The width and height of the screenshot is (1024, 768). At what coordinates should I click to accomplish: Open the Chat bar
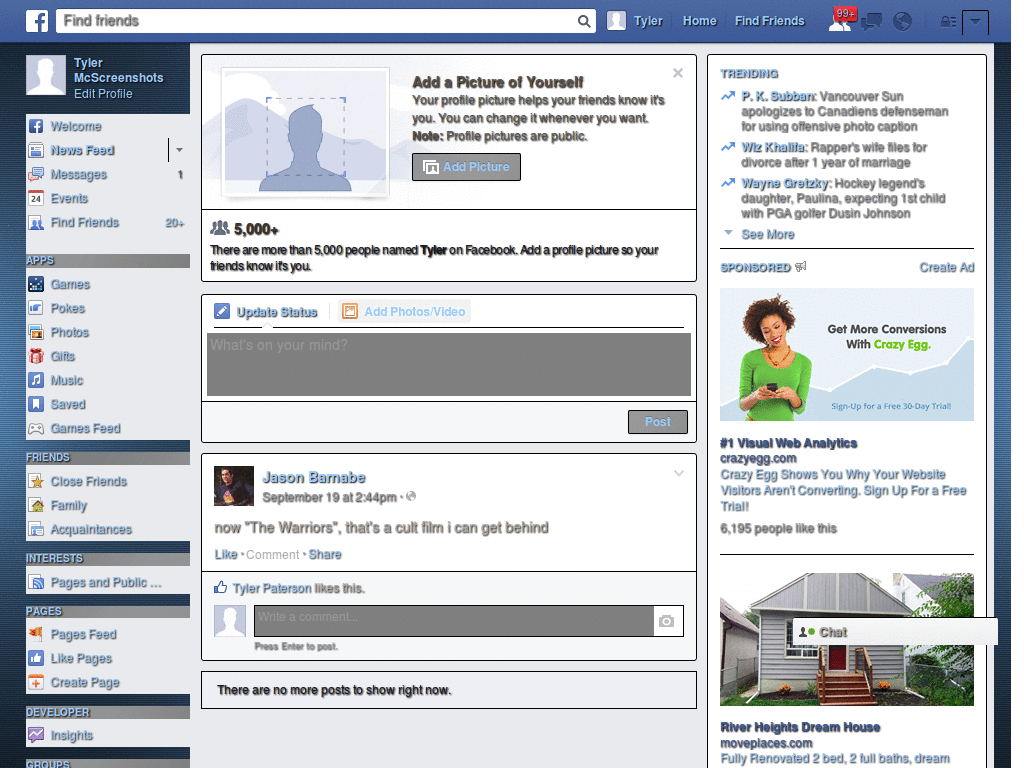895,632
